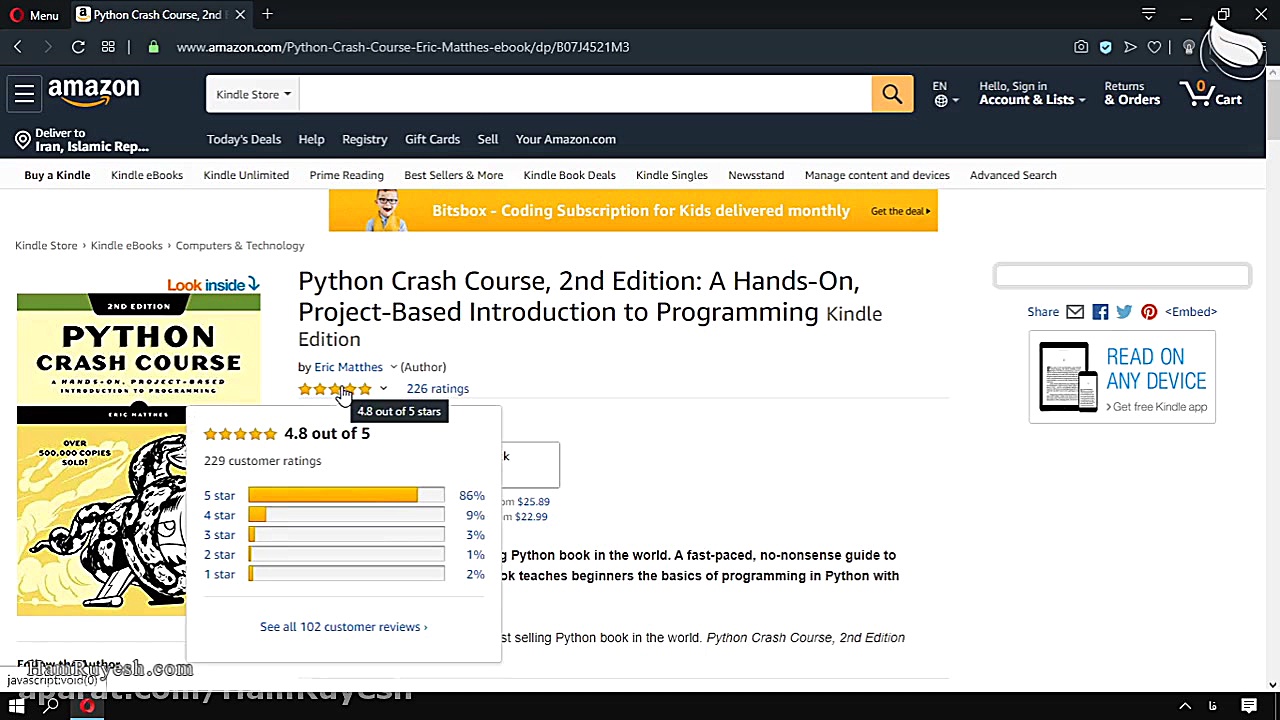Share by email envelope icon
The image size is (1280, 720).
click(1075, 312)
